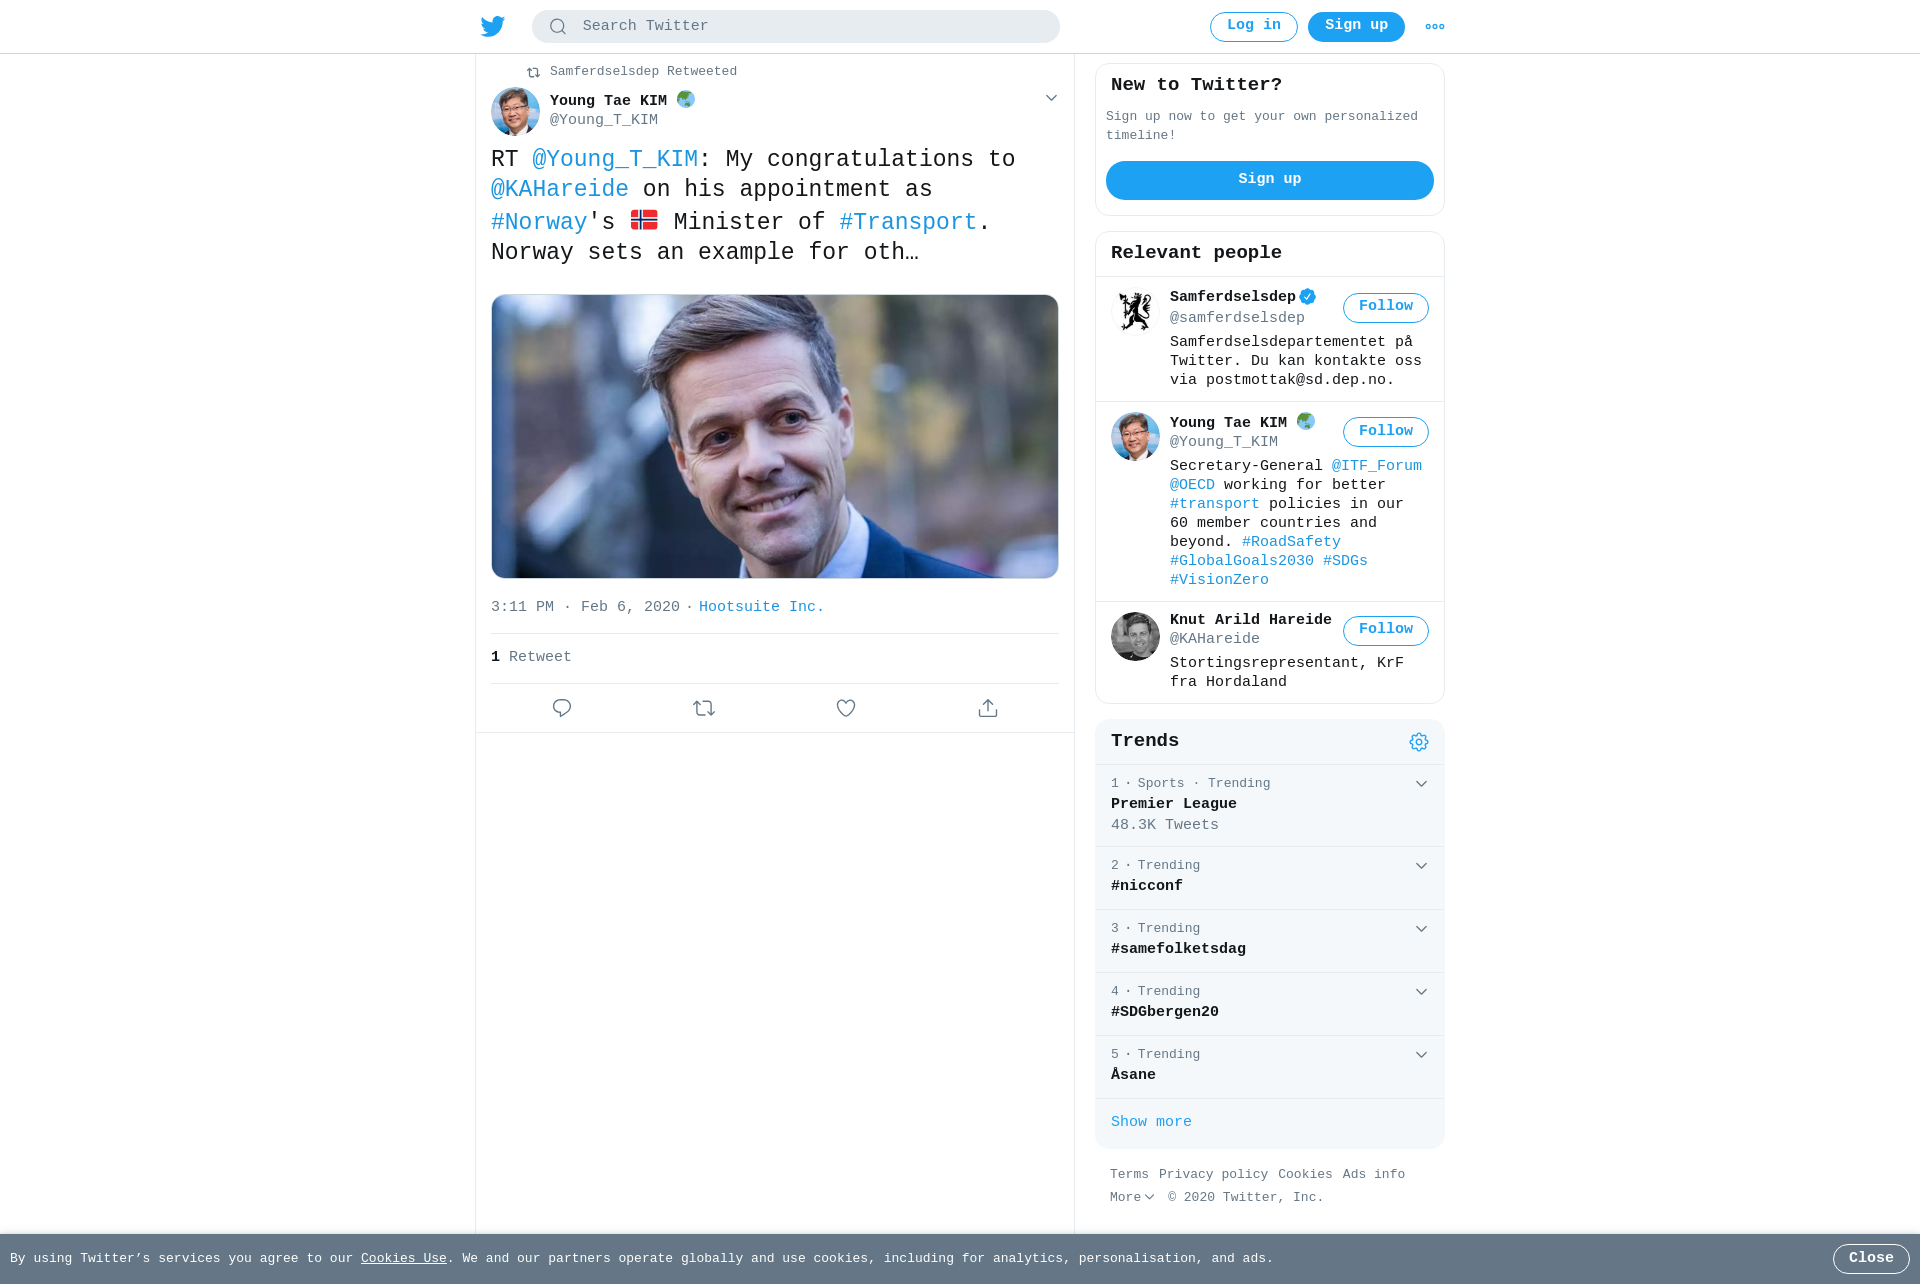Screen dimensions: 1920x1284
Task: Expand options for Premier League trend
Action: click(1421, 784)
